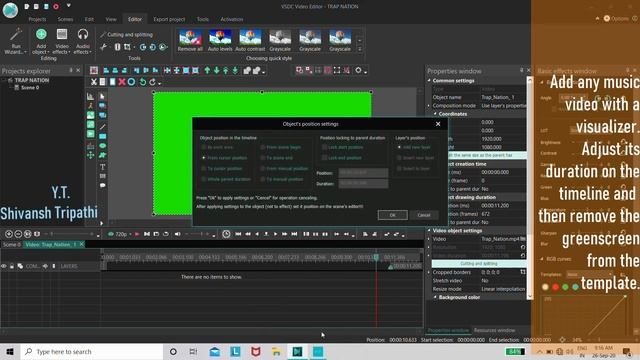Click the play button in playback toolbar

[x=276, y=234]
